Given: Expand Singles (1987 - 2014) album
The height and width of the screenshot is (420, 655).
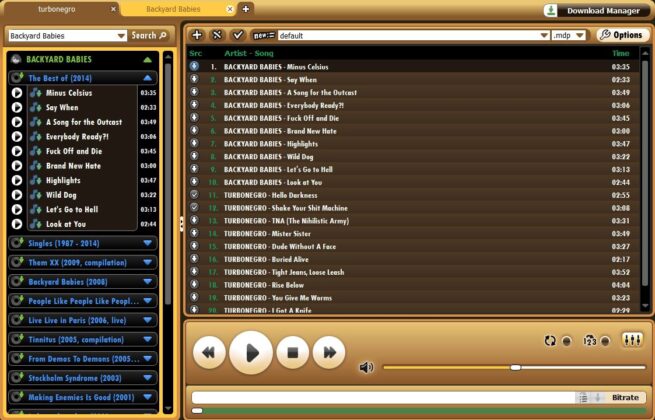Looking at the screenshot, I should tap(147, 243).
